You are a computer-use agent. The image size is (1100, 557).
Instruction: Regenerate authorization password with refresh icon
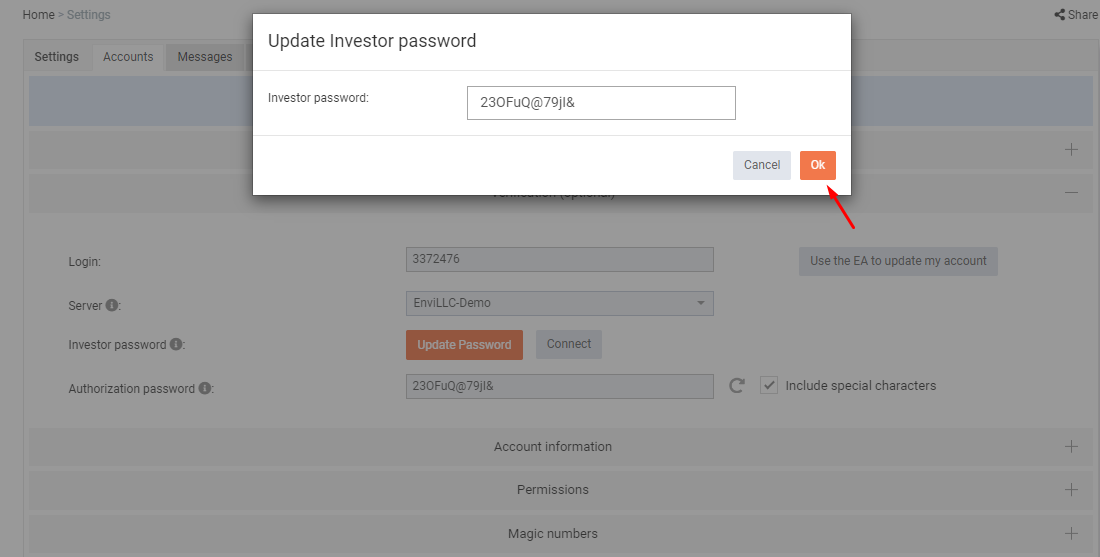(x=736, y=385)
